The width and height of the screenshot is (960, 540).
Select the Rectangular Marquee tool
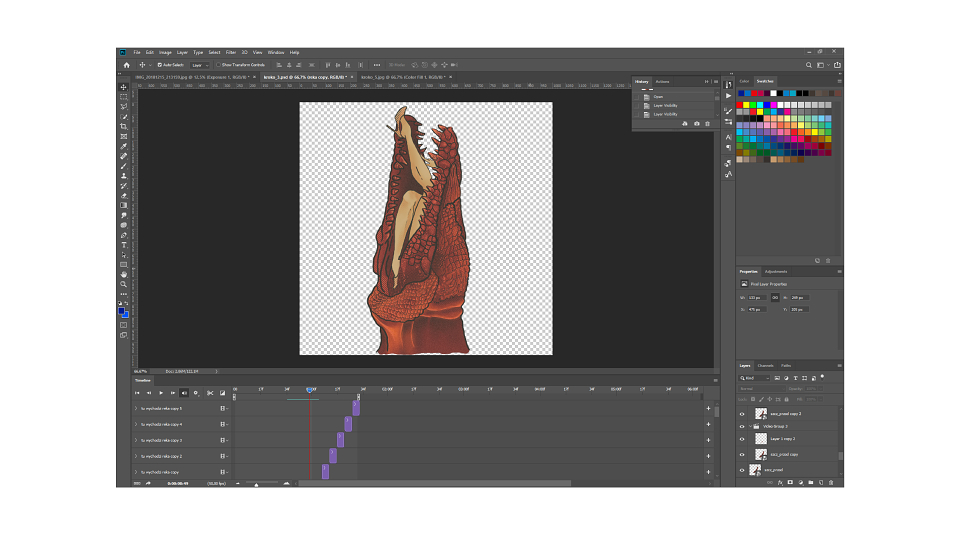coord(124,97)
